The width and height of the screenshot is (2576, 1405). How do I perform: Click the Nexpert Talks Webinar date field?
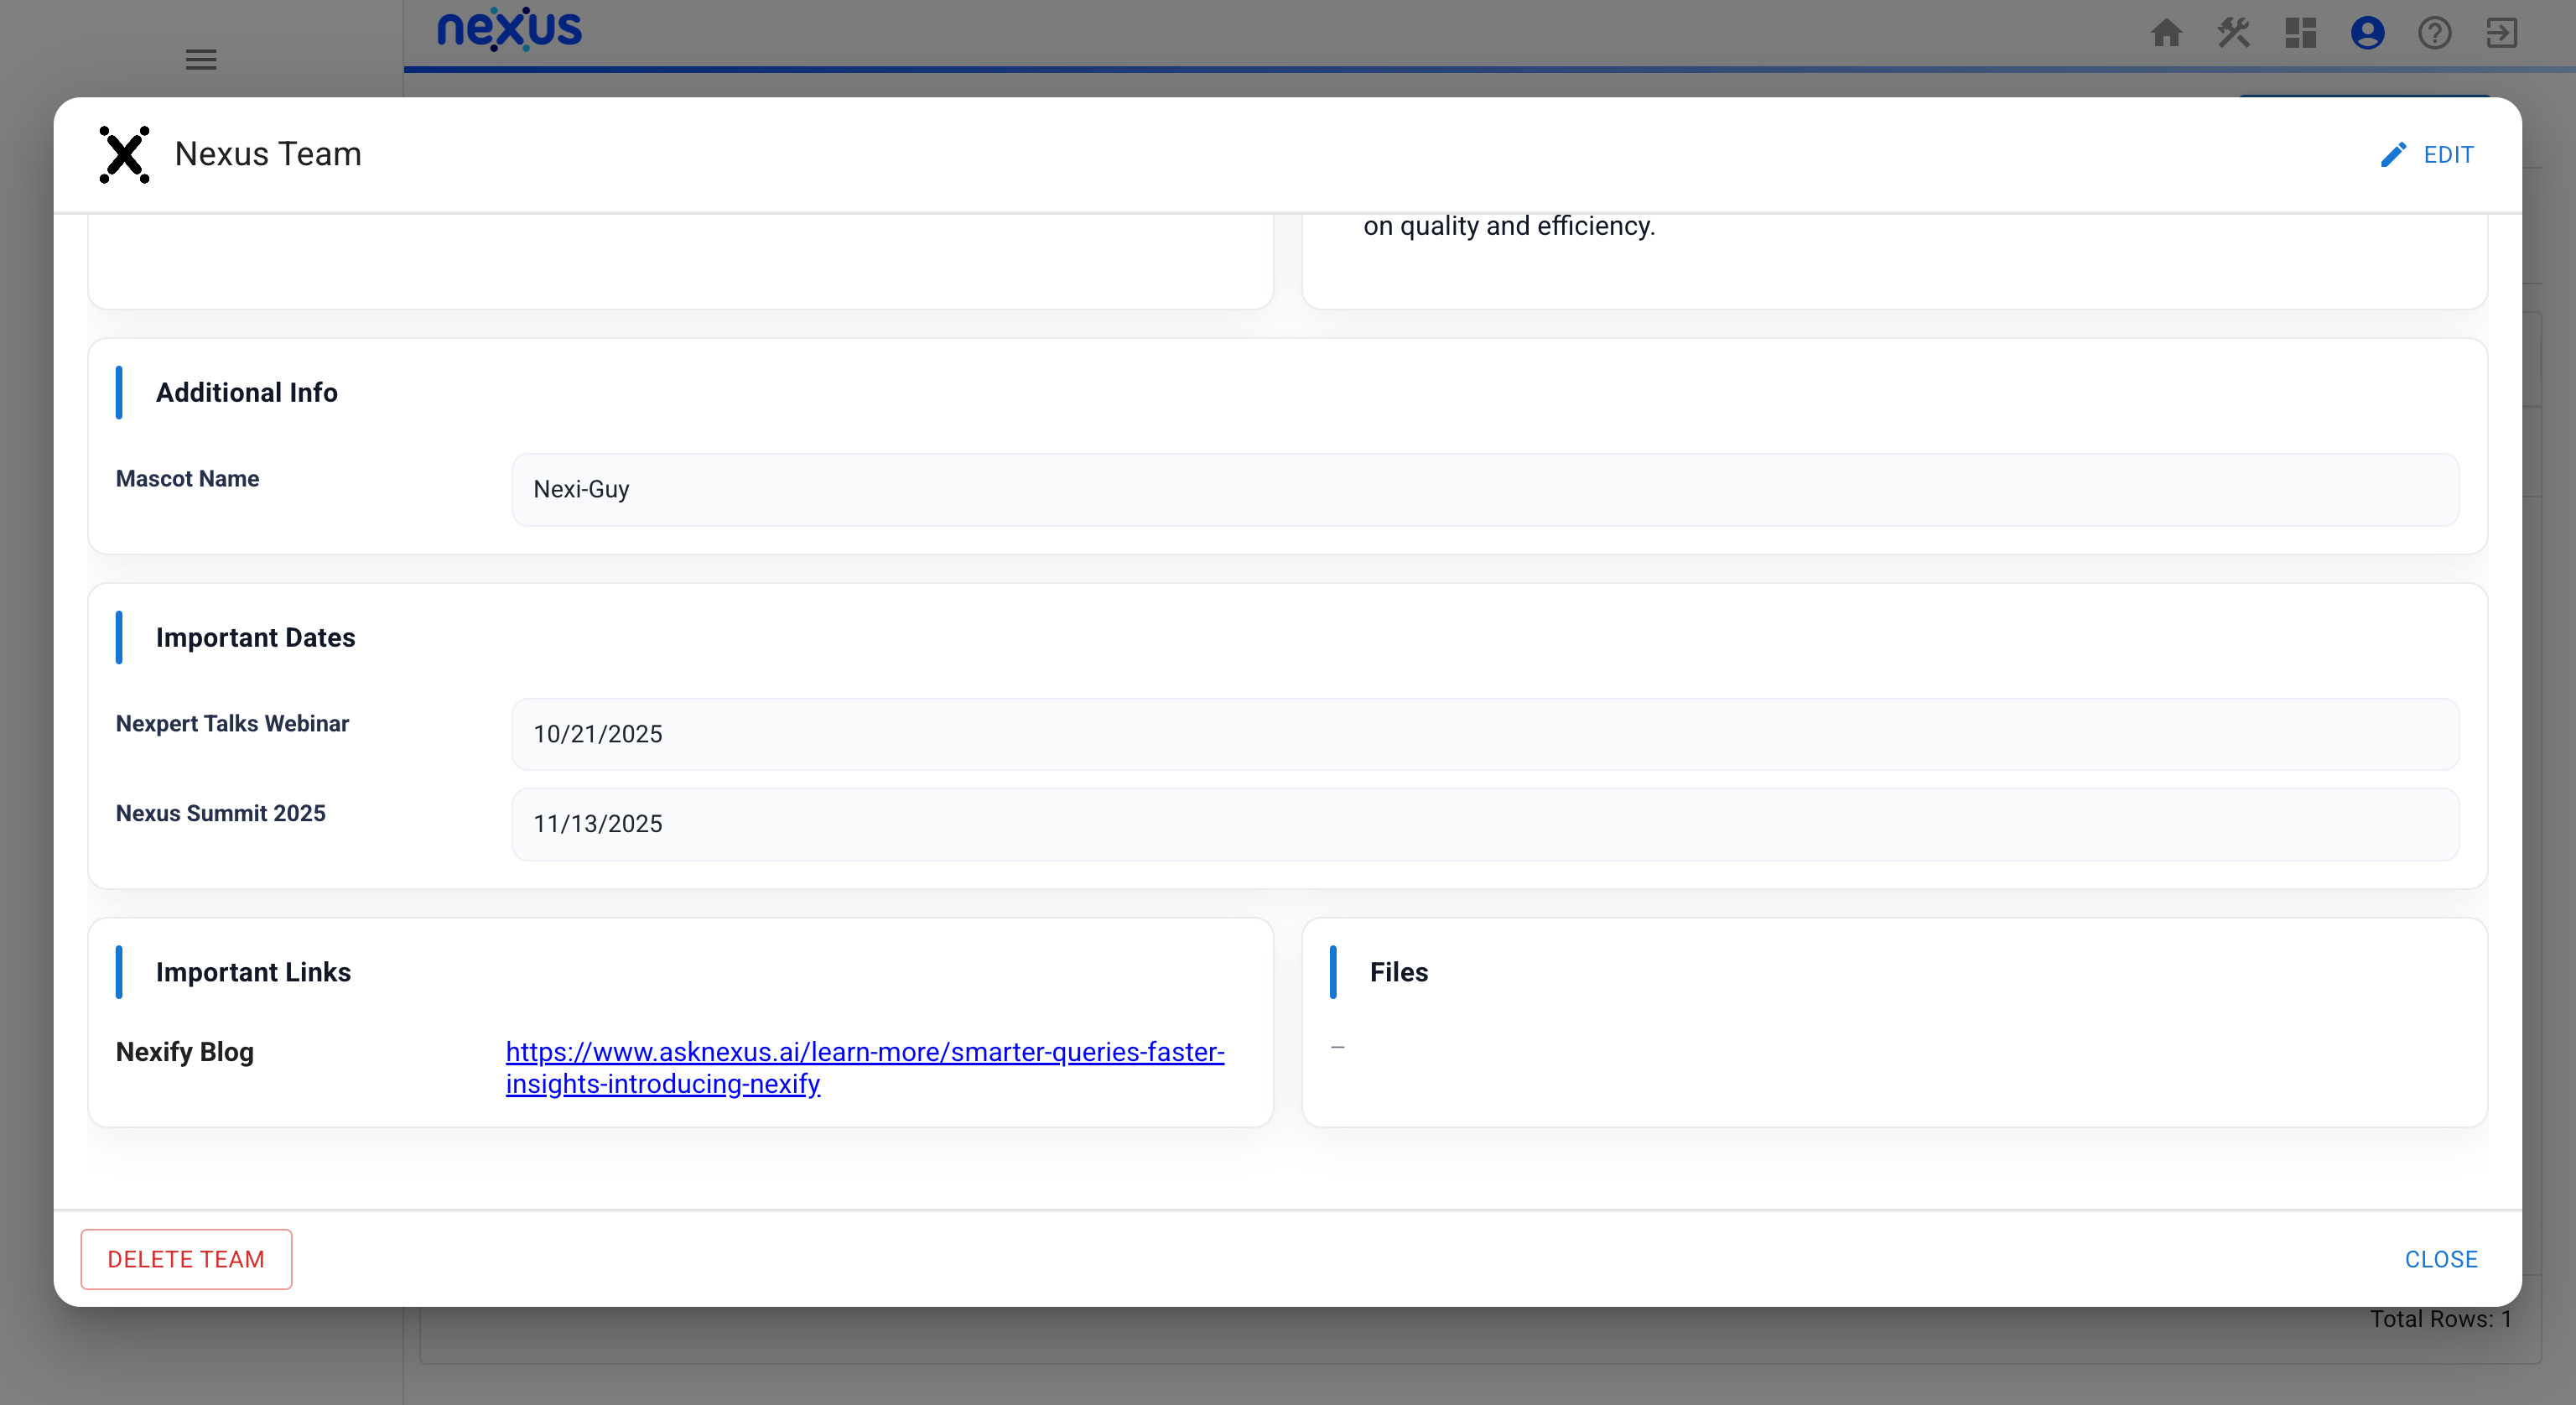point(1484,734)
